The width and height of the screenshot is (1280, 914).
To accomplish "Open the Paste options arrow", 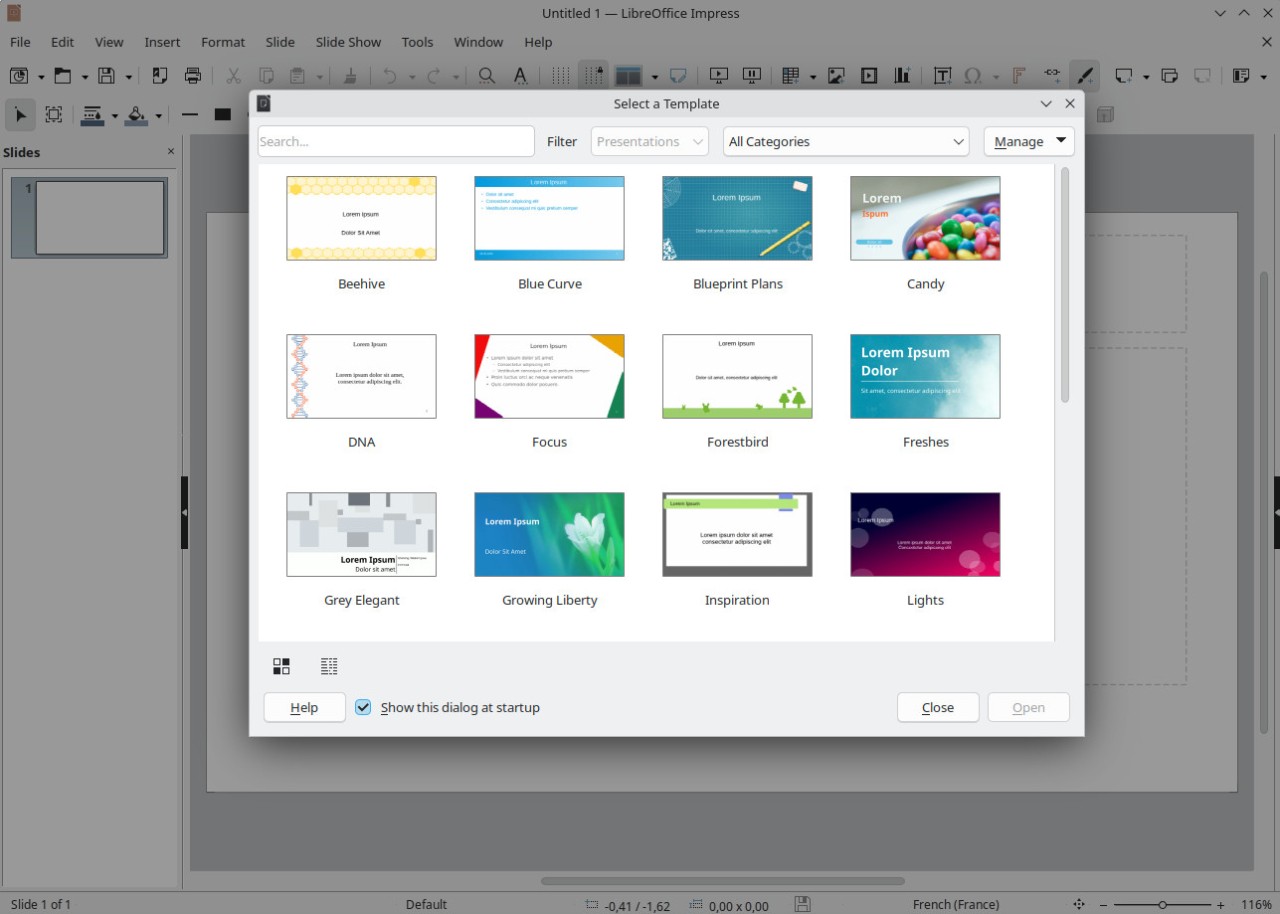I will (x=318, y=75).
